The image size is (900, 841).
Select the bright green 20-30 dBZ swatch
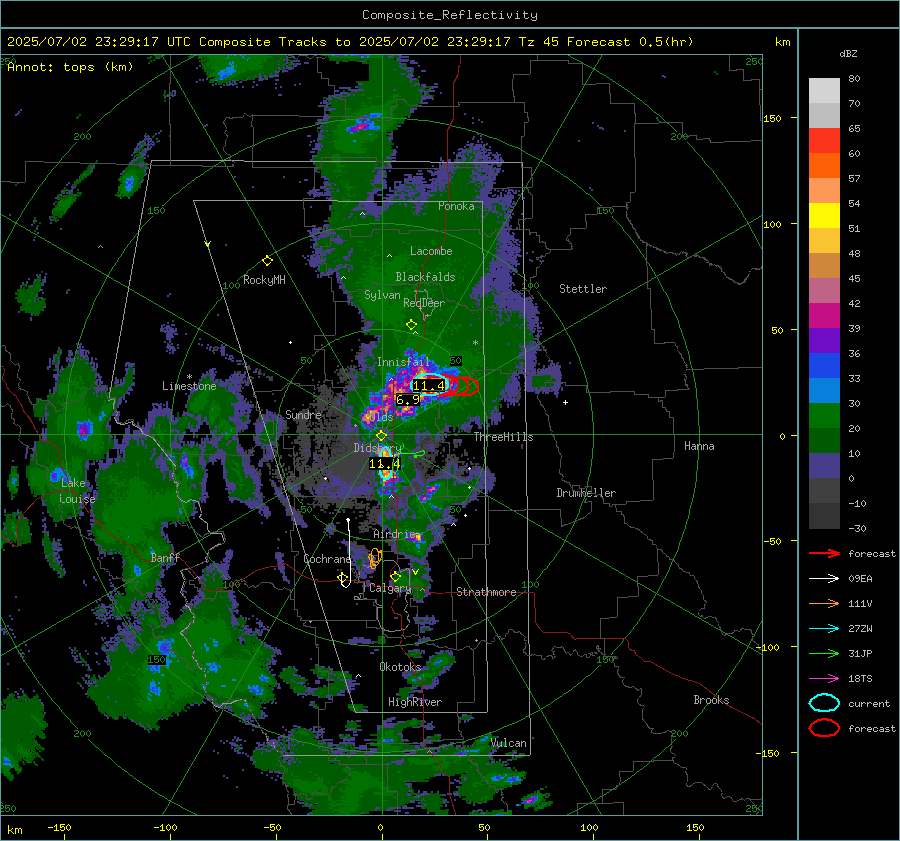824,416
